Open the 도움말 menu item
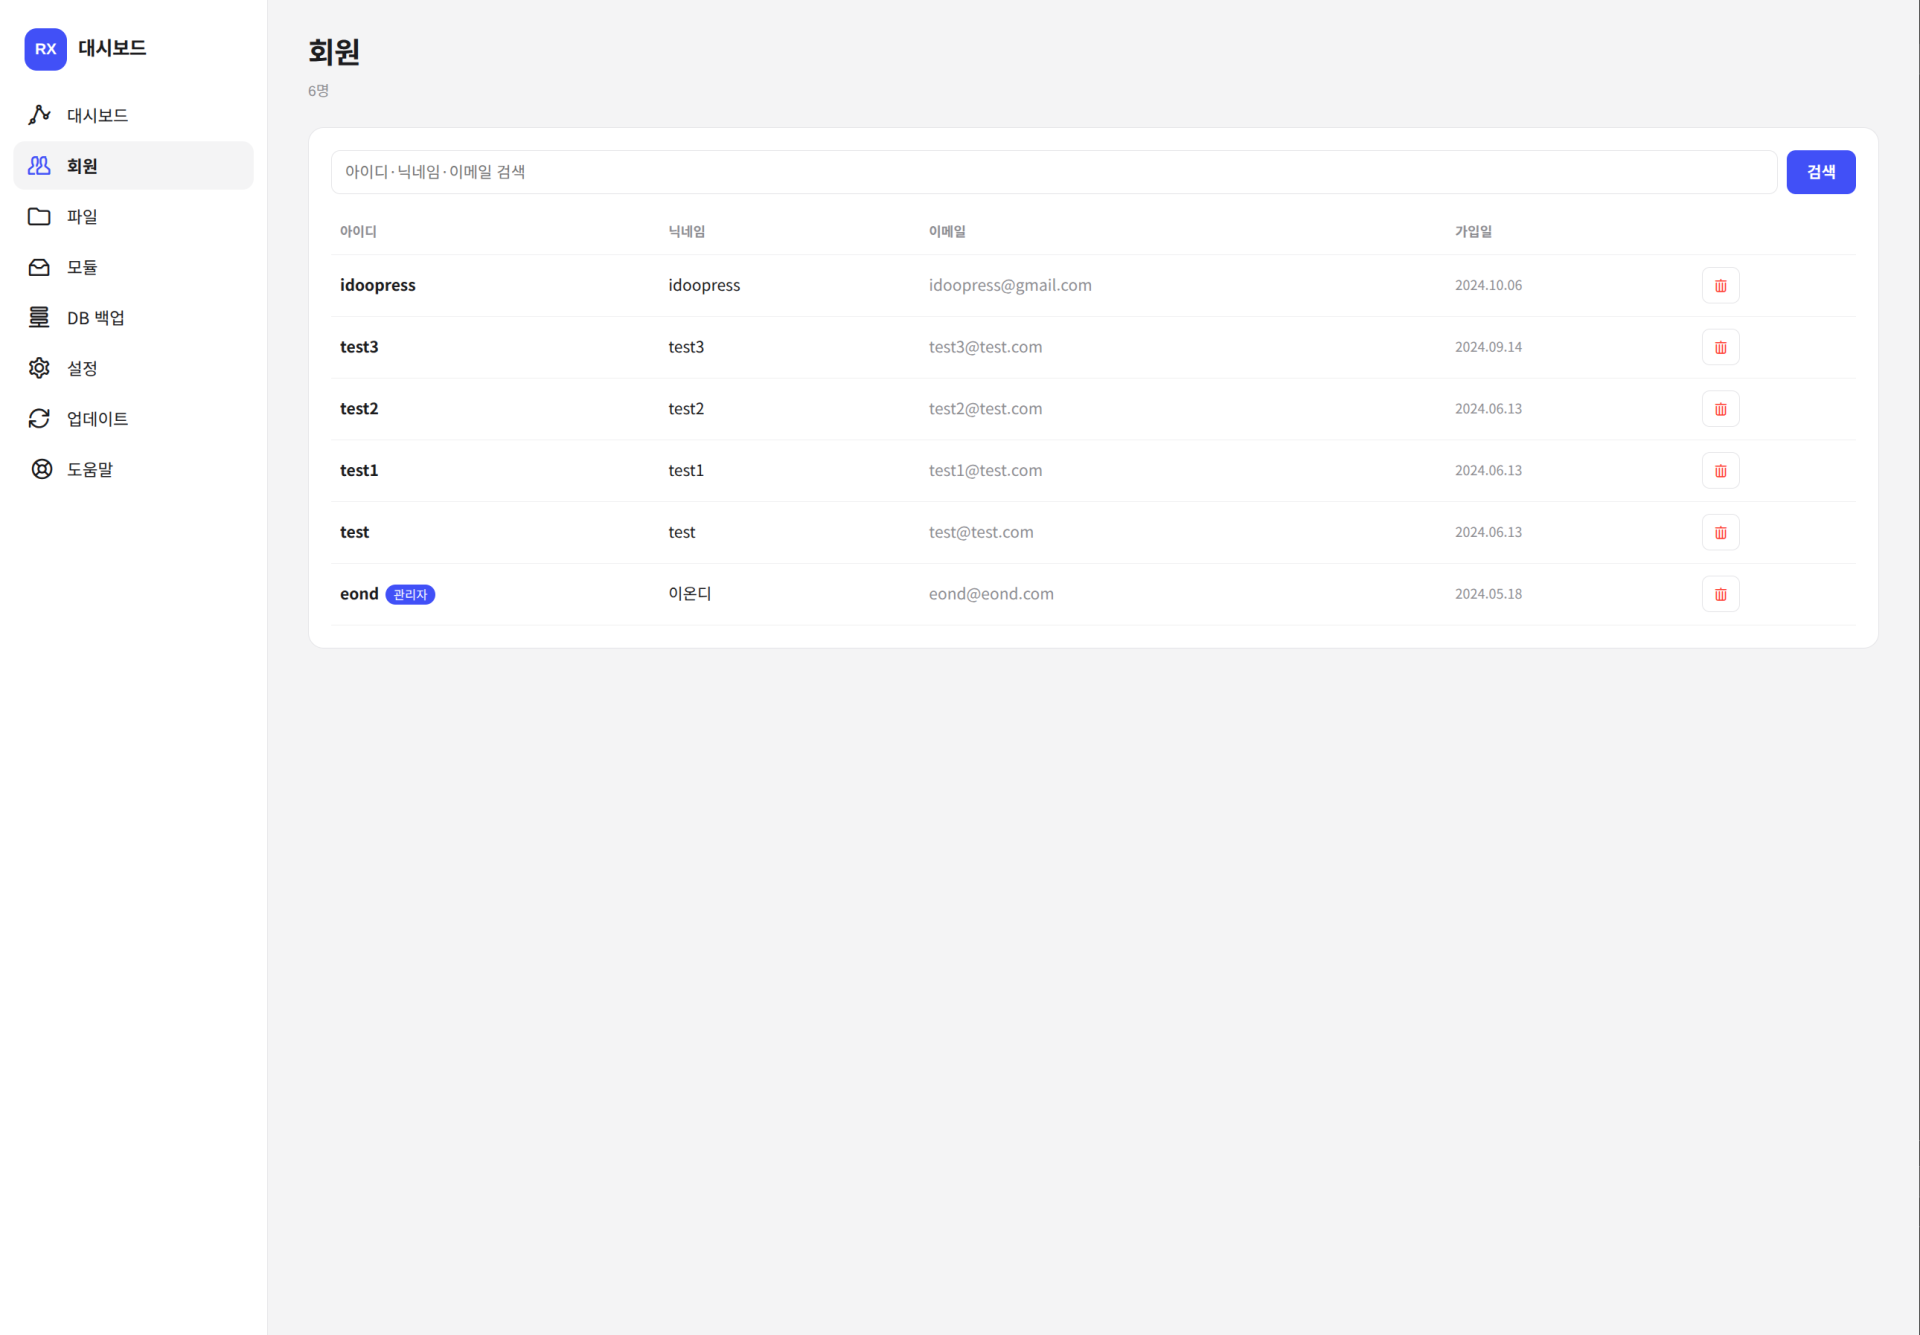 click(x=133, y=469)
